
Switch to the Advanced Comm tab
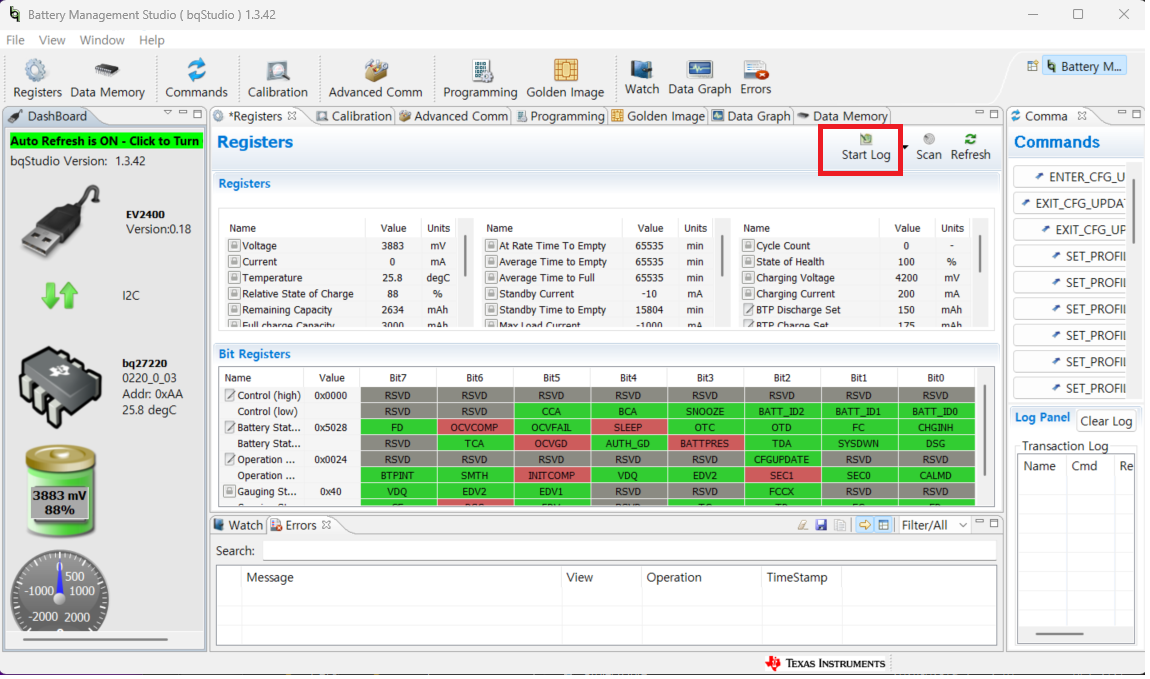pyautogui.click(x=453, y=116)
